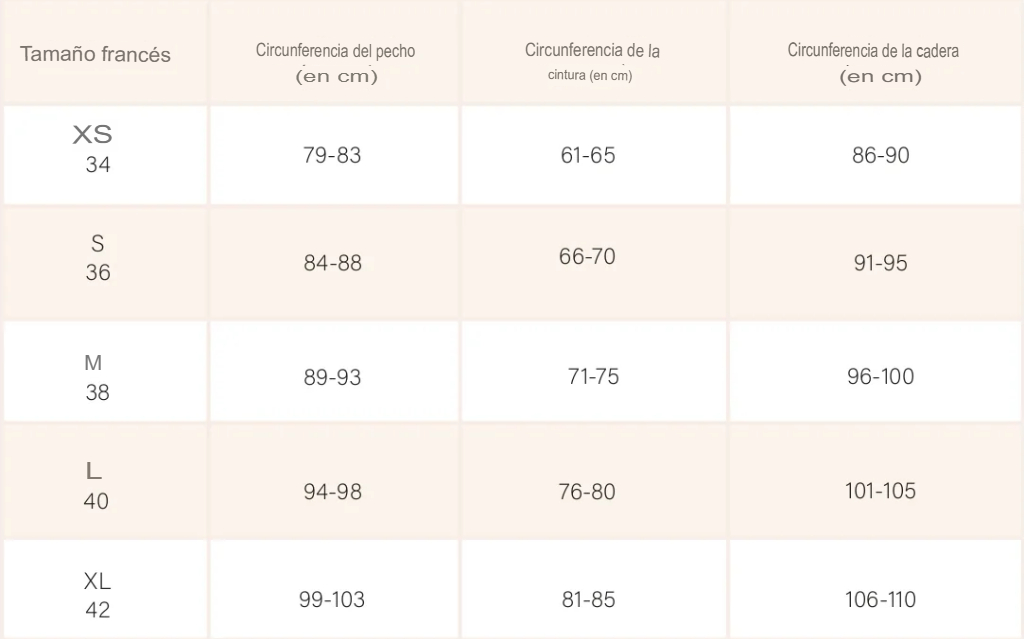Click chest measurement 79-83
The height and width of the screenshot is (639, 1024).
coord(332,155)
